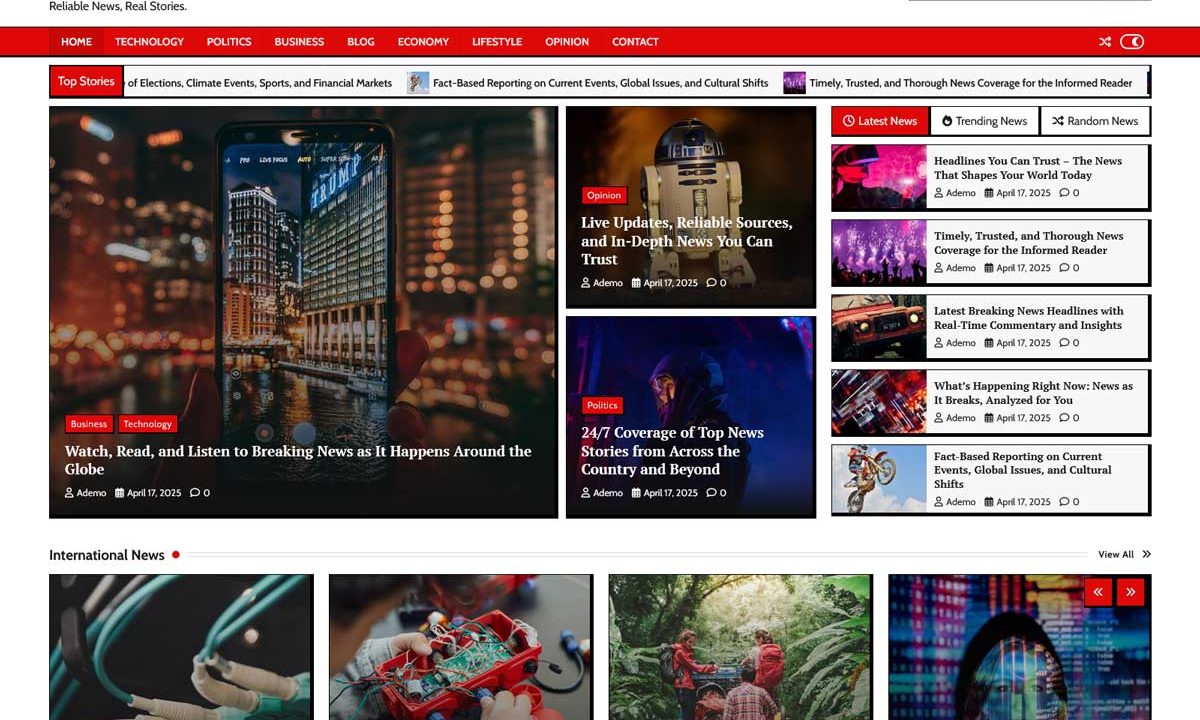Open the Lifestyle menu item
This screenshot has height=720, width=1200.
[497, 42]
